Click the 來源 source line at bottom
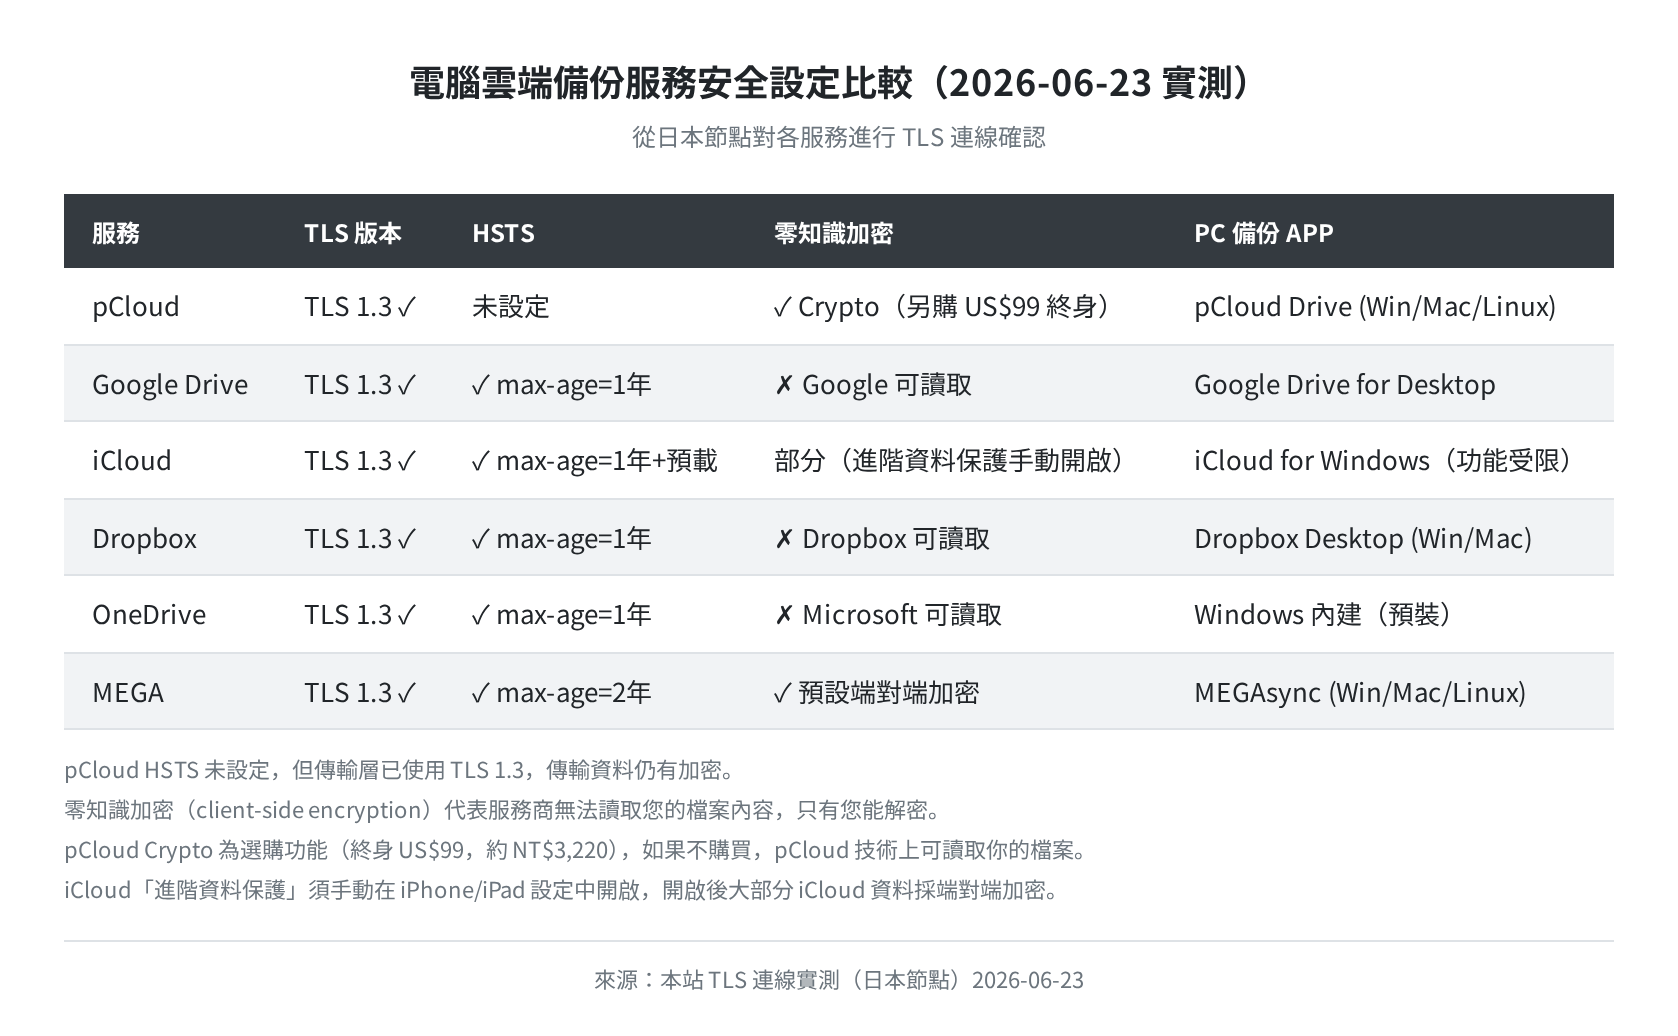Image resolution: width=1678 pixels, height=1036 pixels. pos(838,980)
